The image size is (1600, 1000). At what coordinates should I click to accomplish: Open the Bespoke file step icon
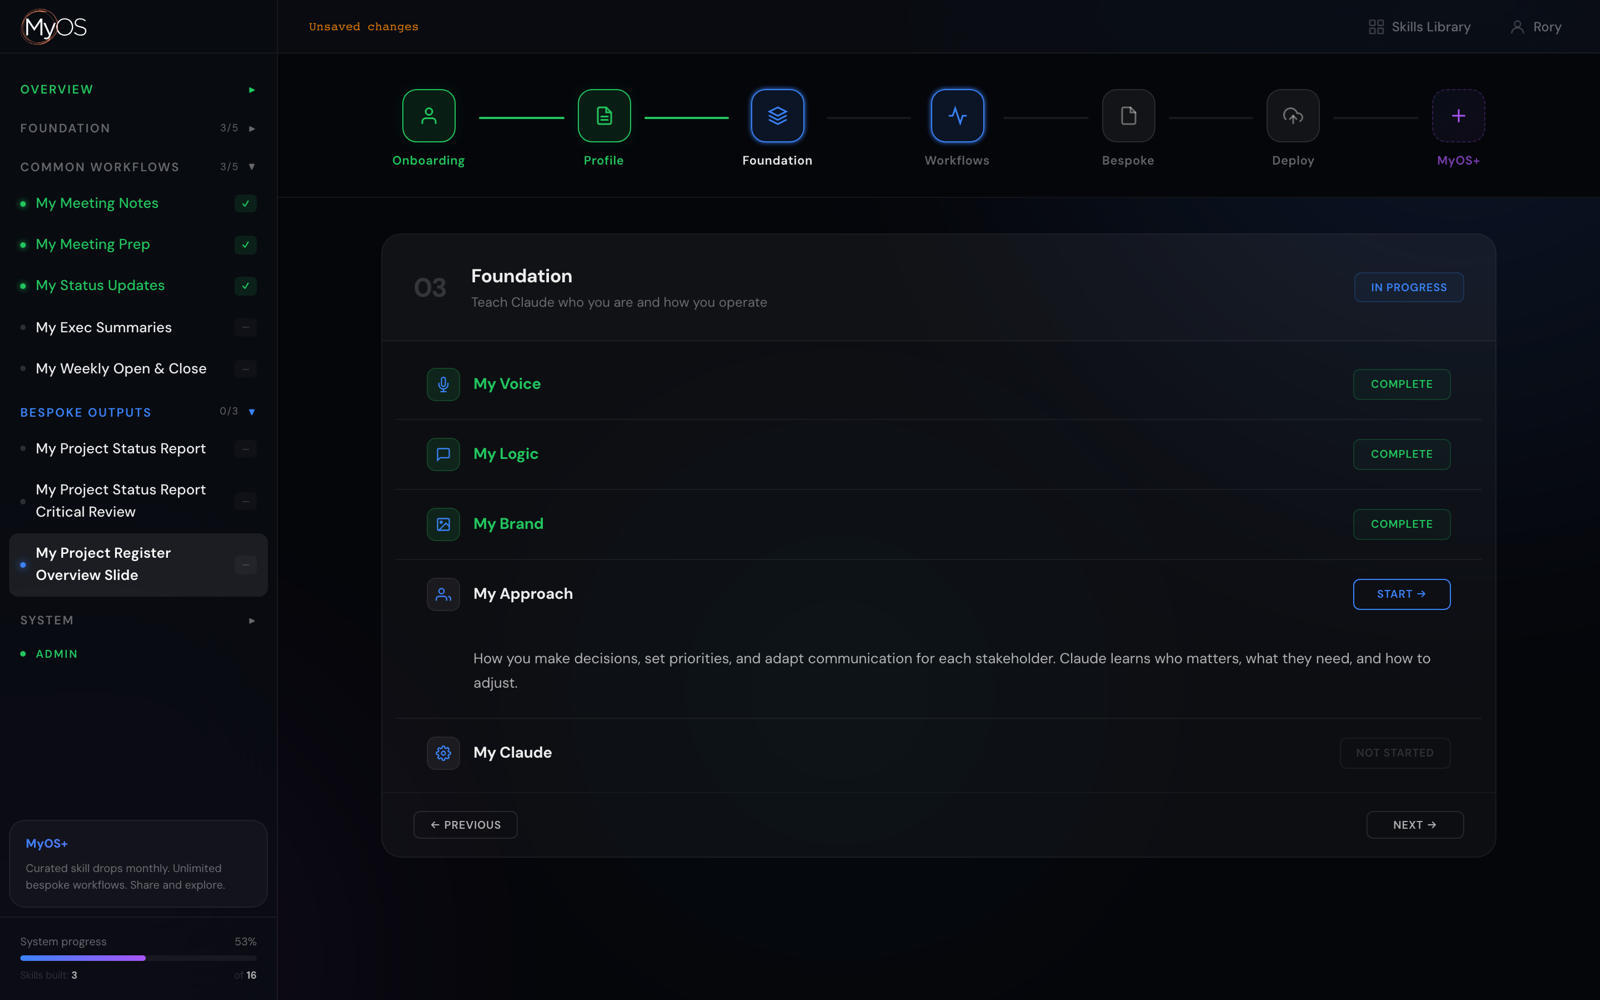pos(1128,116)
